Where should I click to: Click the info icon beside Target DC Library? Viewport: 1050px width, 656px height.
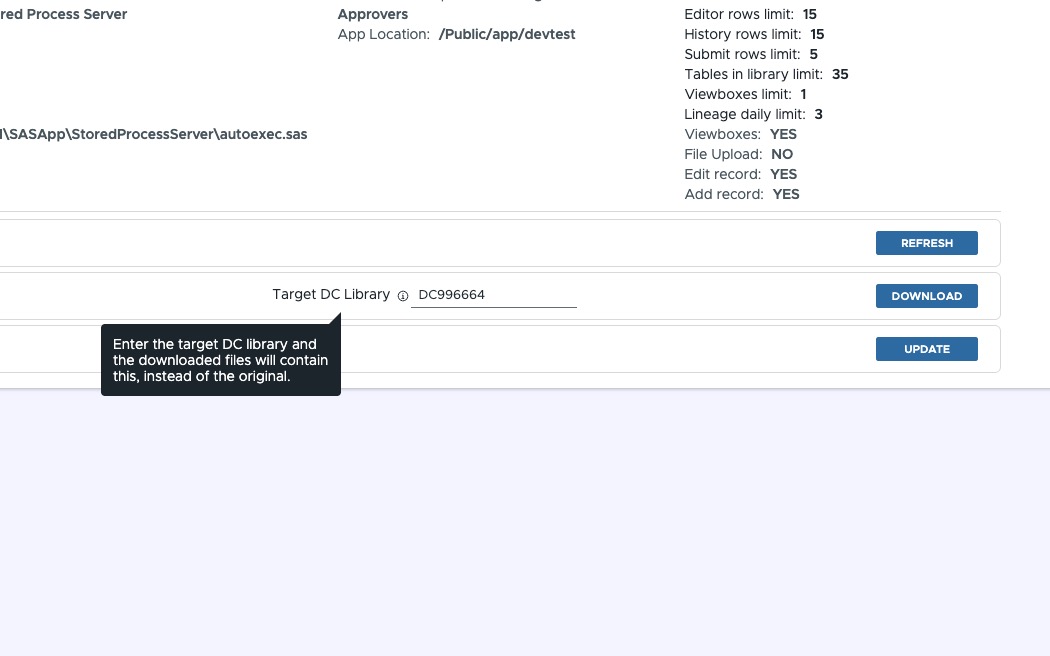[x=403, y=296]
